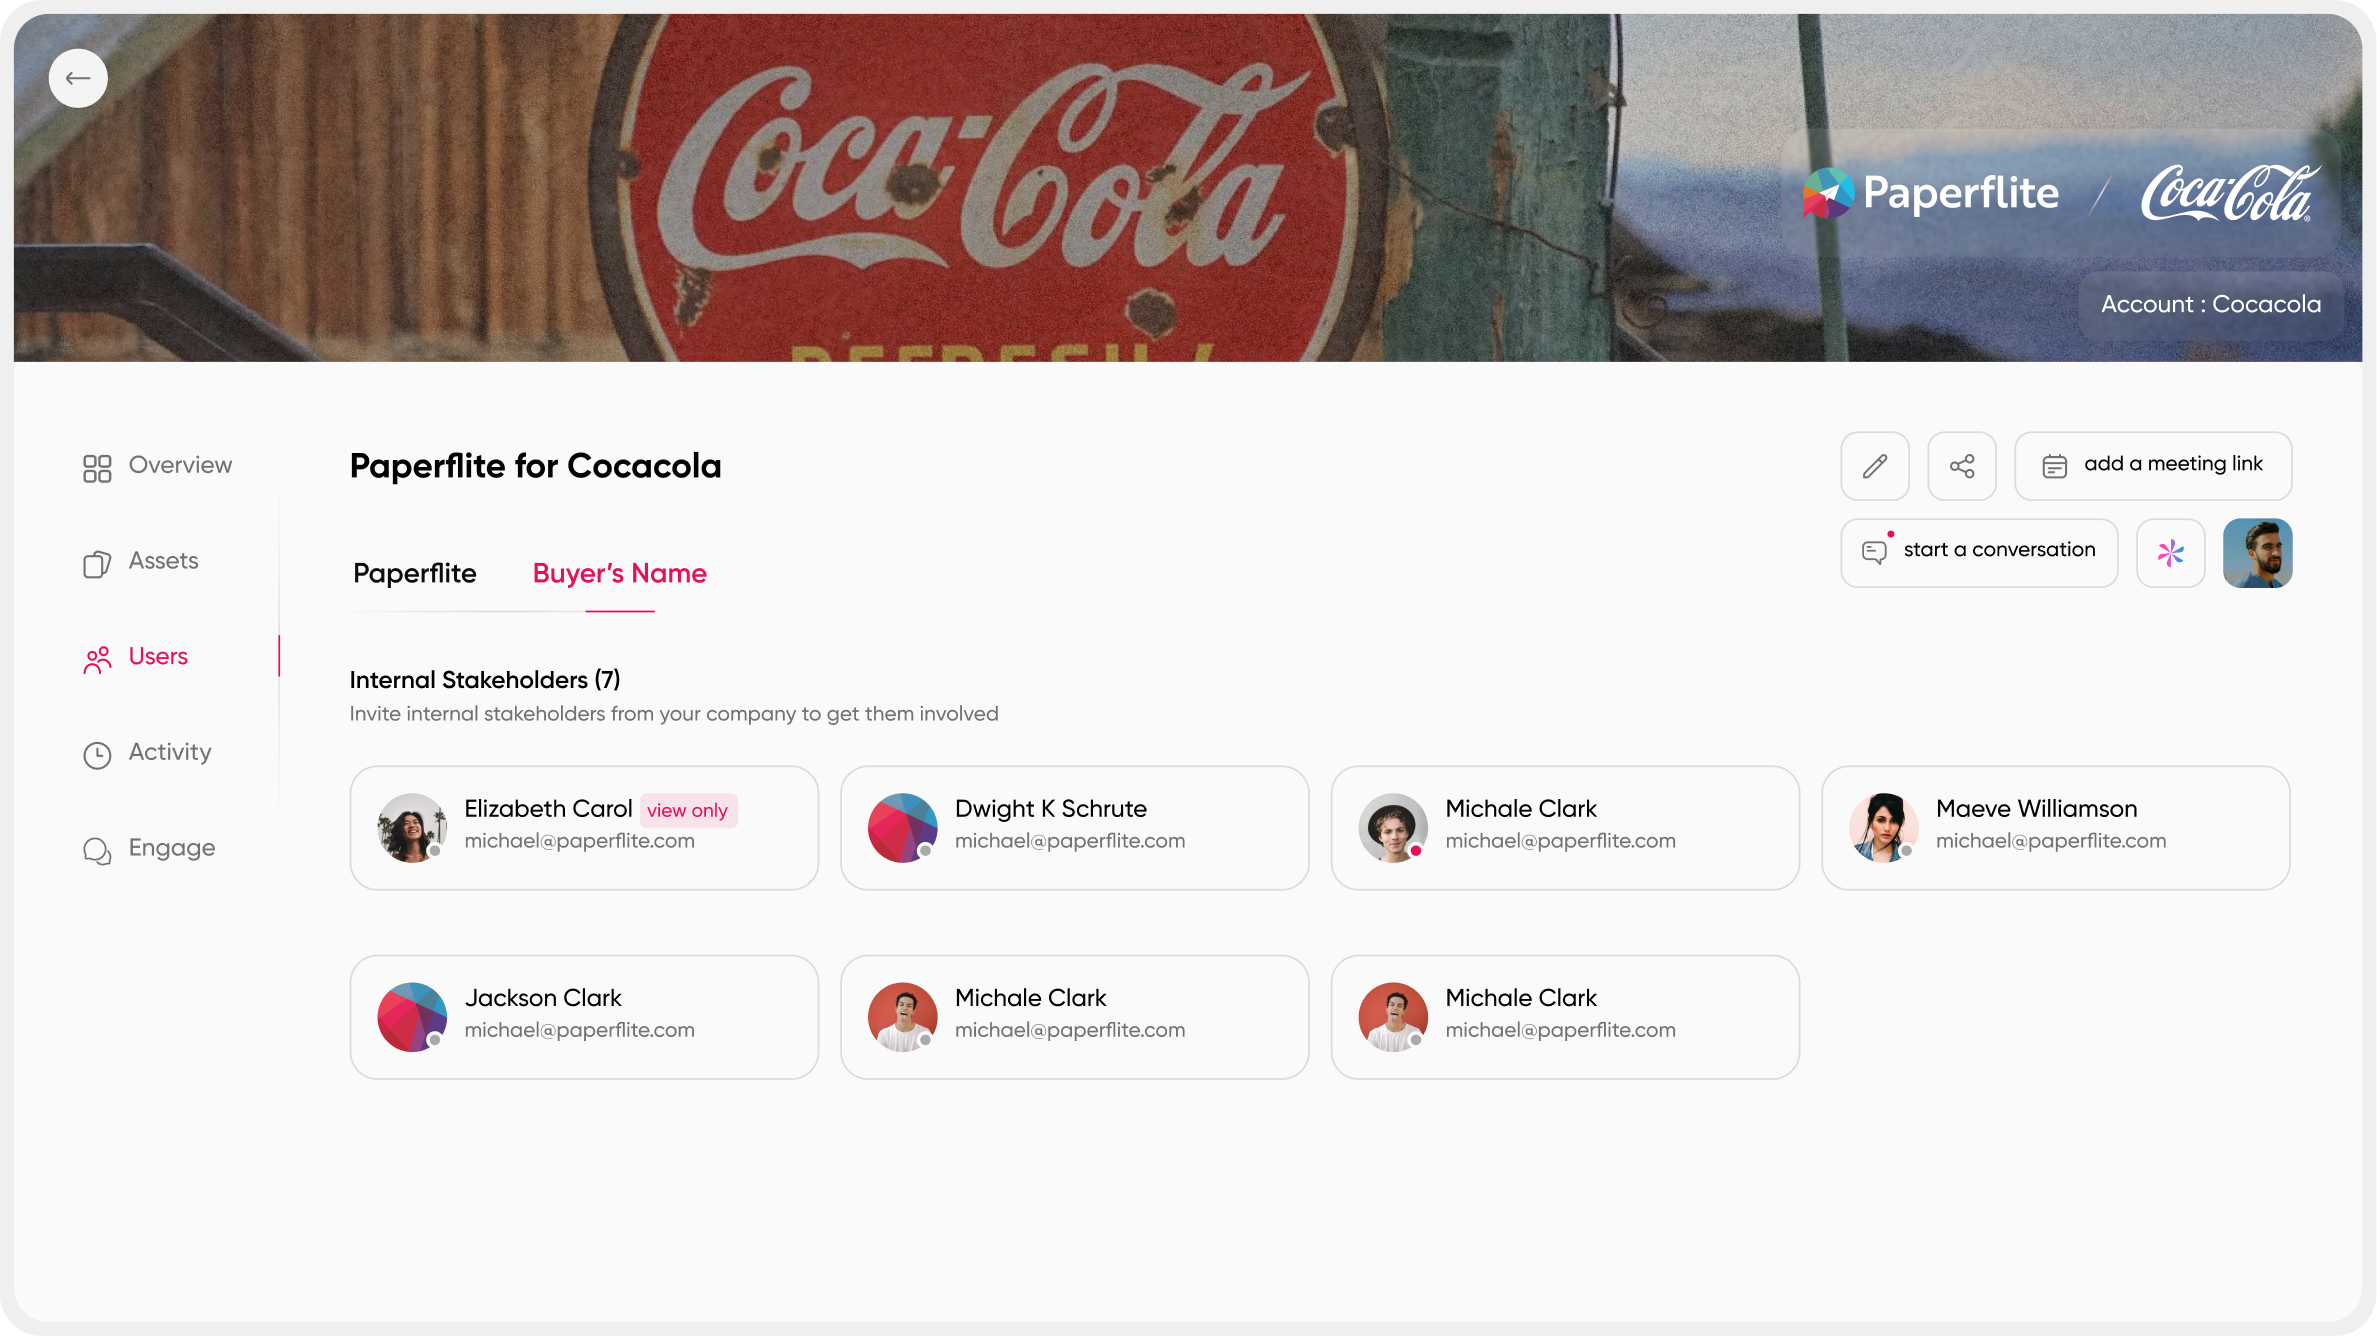The width and height of the screenshot is (2377, 1336).
Task: Click the Account : Cocacola label
Action: [2211, 305]
